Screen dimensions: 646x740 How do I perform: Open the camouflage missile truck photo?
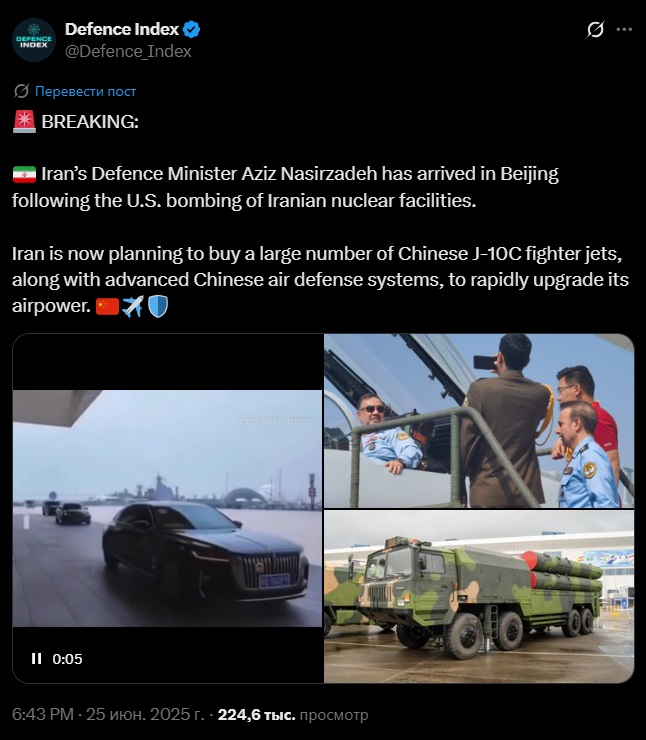[479, 597]
